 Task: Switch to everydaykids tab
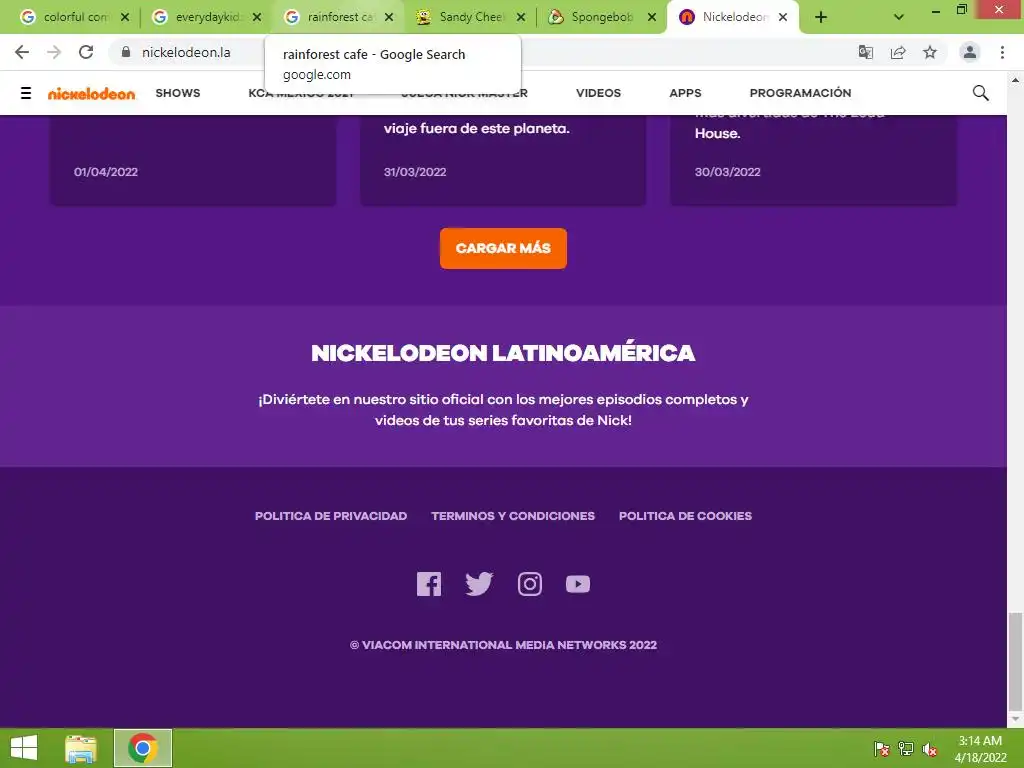[206, 17]
